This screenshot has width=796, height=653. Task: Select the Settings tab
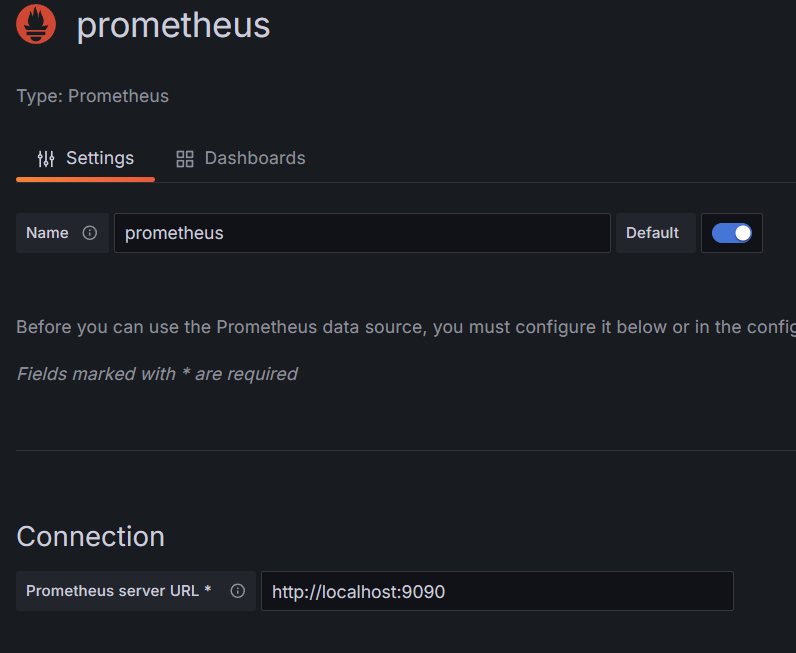tap(85, 158)
